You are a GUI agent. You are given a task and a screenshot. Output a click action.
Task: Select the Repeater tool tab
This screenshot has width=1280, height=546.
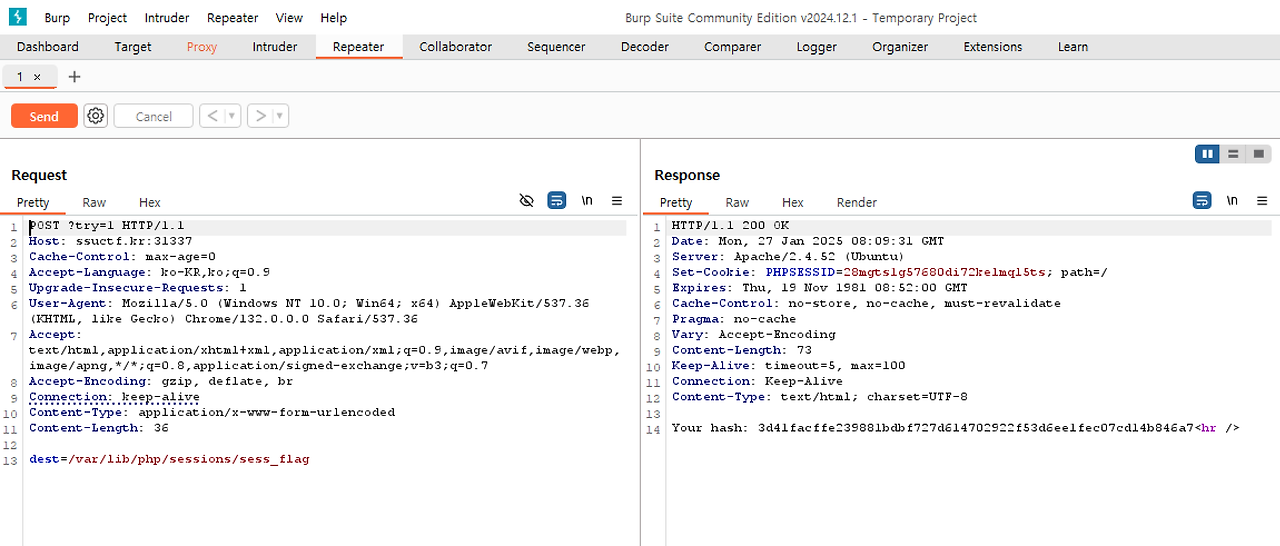point(359,47)
